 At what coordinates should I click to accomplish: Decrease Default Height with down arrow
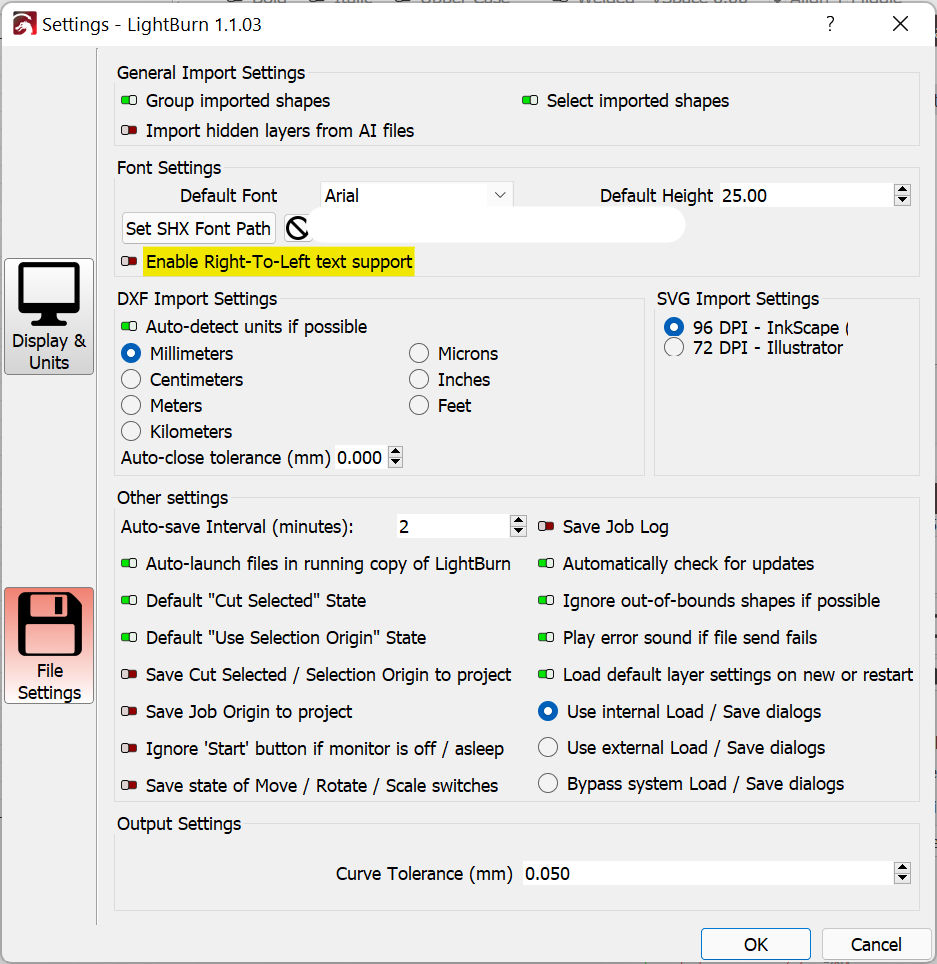(902, 200)
